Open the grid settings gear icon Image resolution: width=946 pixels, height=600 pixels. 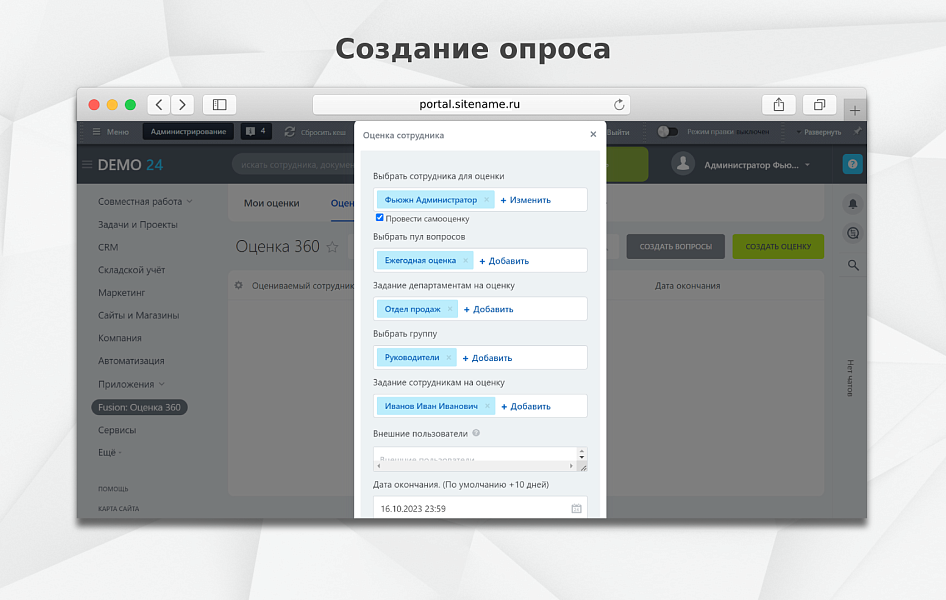click(x=238, y=285)
